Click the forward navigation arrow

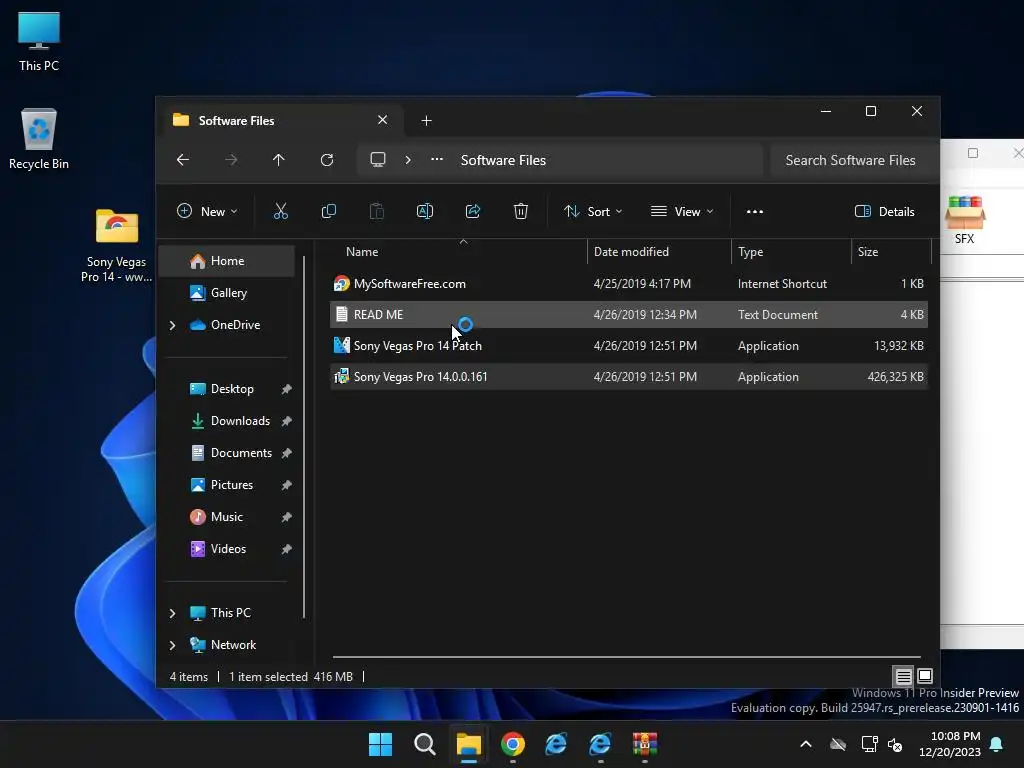tap(231, 160)
